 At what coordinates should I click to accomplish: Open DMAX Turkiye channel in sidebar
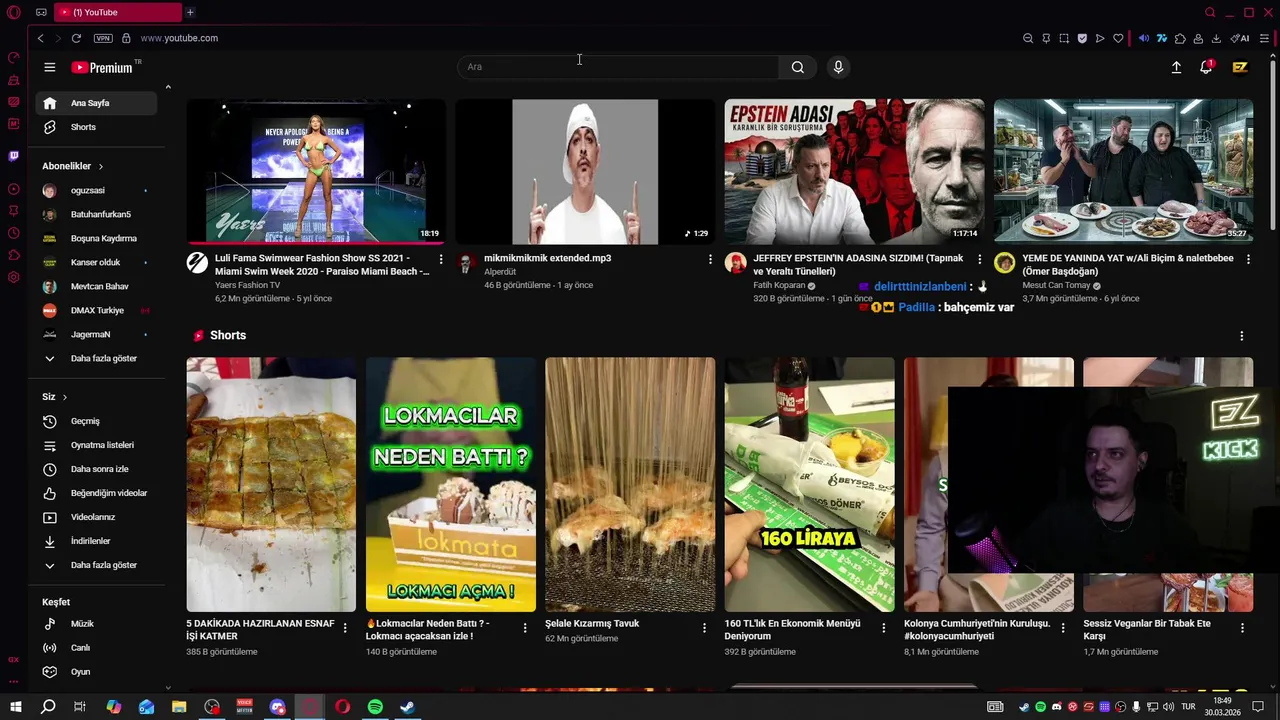coord(96,310)
